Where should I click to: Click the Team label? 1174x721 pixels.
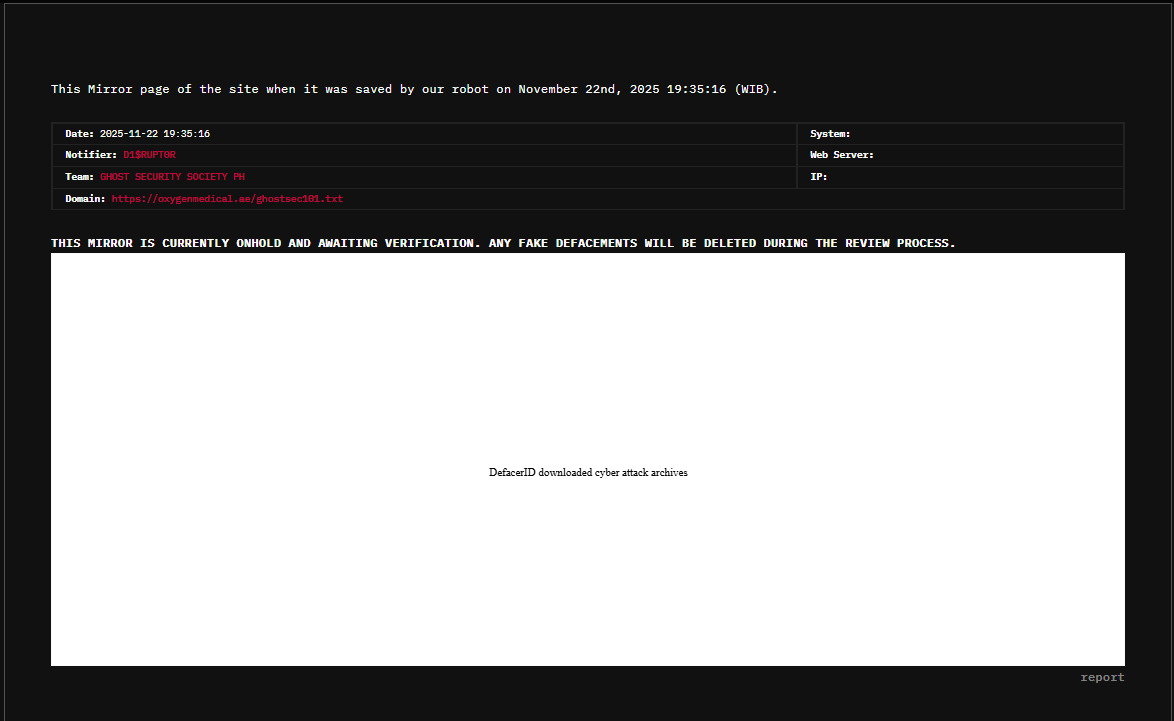pos(80,177)
